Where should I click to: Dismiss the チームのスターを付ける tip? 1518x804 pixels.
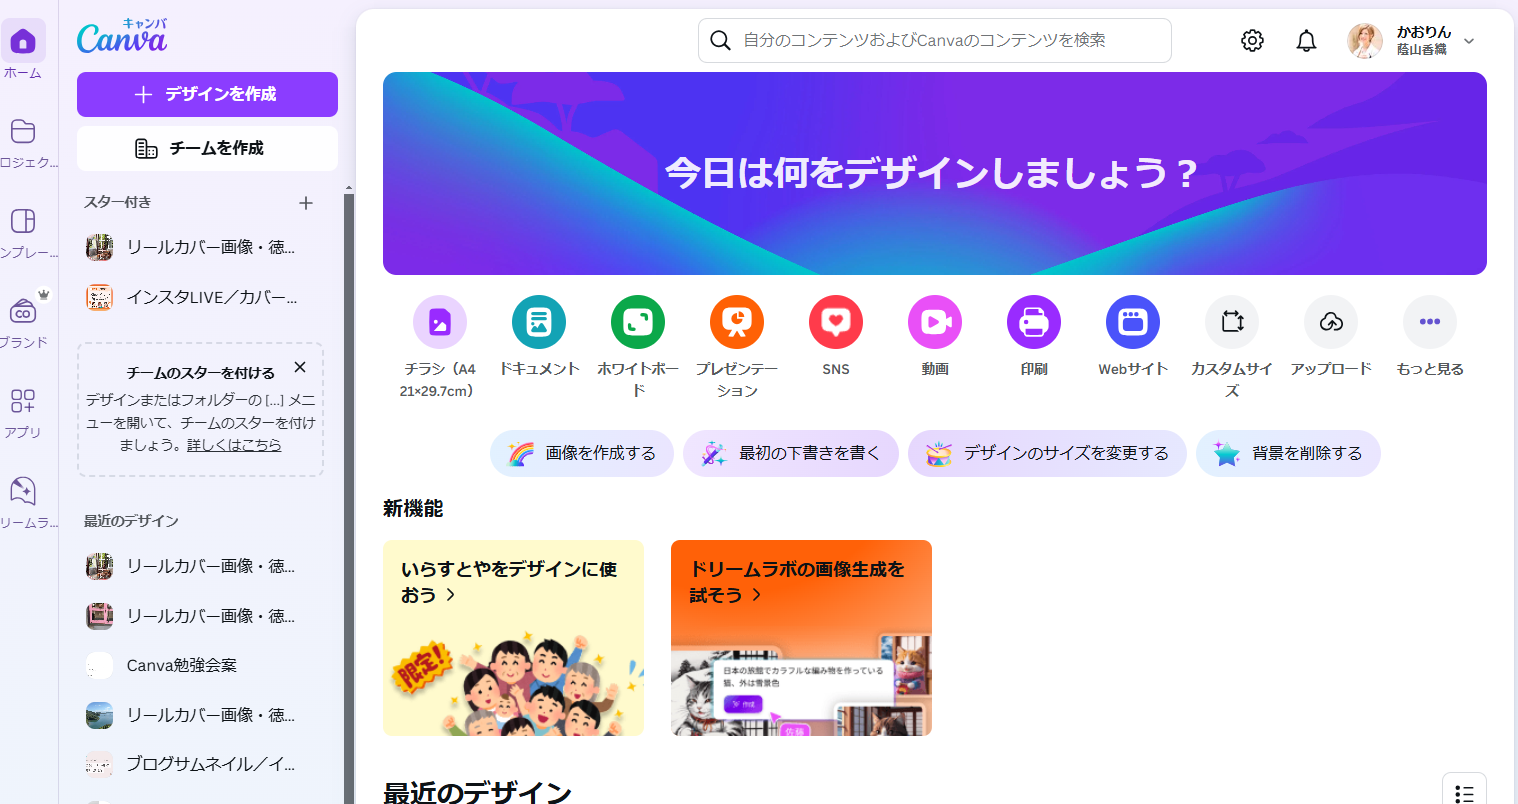[x=300, y=367]
